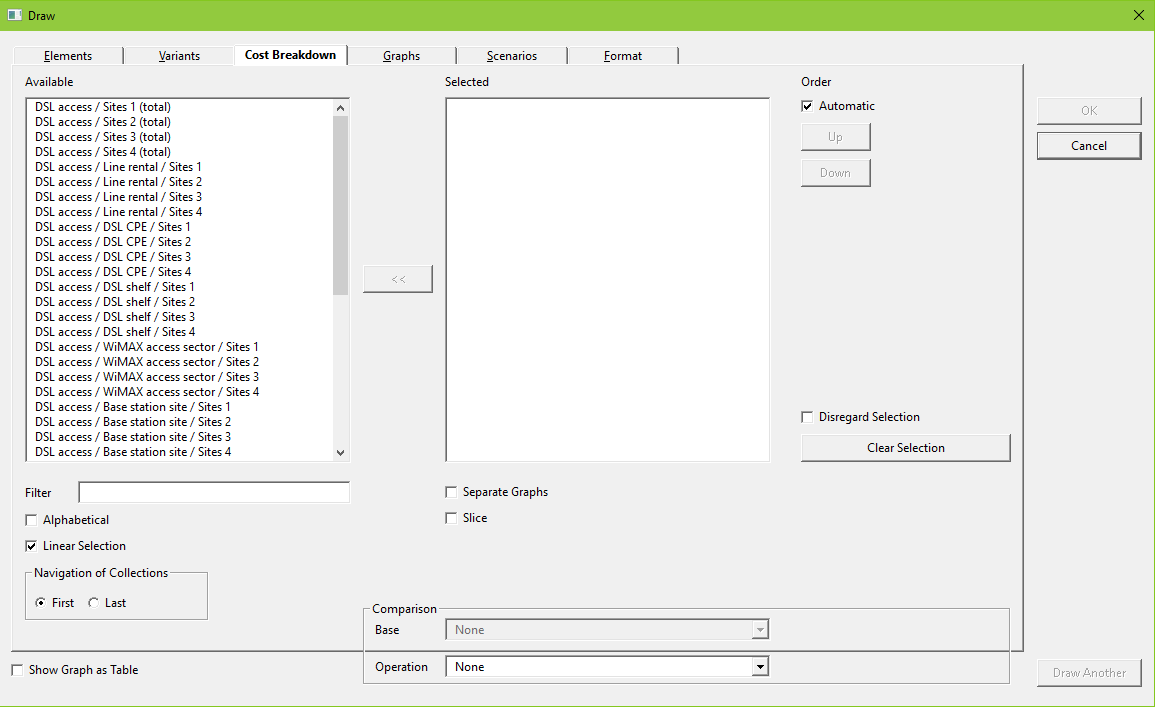The height and width of the screenshot is (707, 1155).
Task: Click the Cancel button
Action: [x=1089, y=146]
